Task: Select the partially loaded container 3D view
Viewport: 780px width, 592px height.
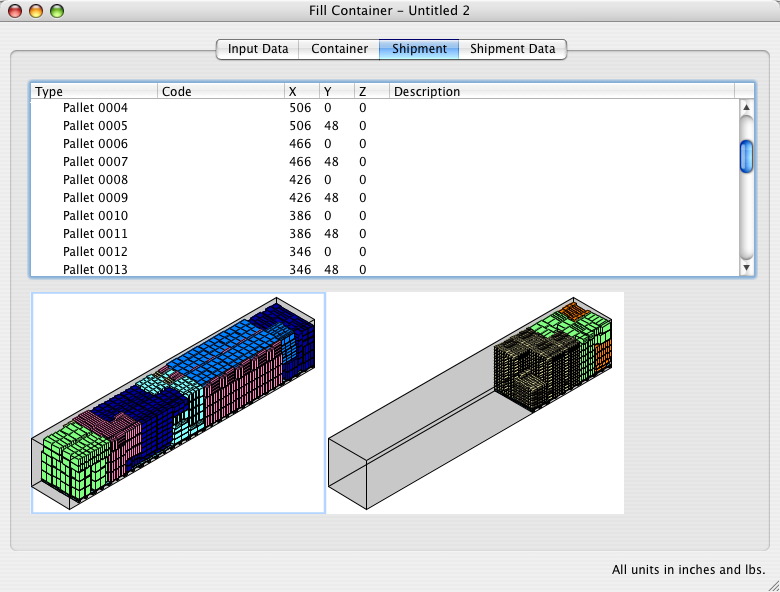Action: (475, 403)
